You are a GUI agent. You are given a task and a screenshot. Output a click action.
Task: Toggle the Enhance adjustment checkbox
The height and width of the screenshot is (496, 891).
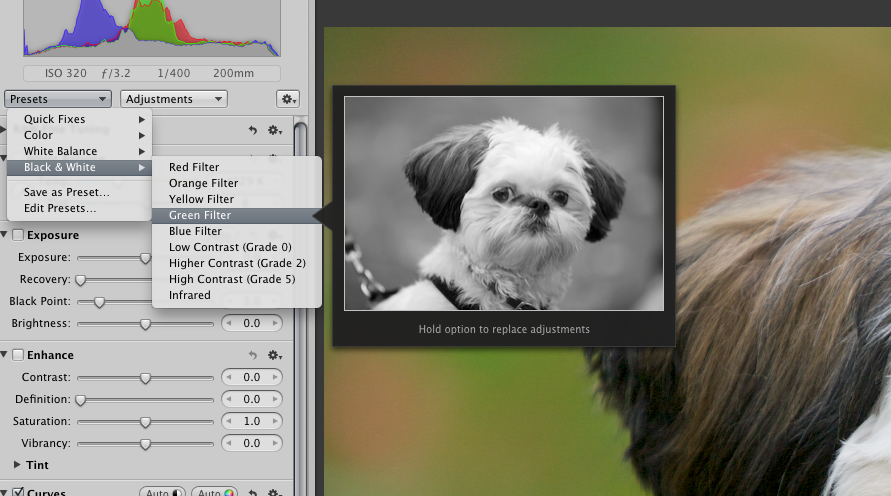(18, 355)
